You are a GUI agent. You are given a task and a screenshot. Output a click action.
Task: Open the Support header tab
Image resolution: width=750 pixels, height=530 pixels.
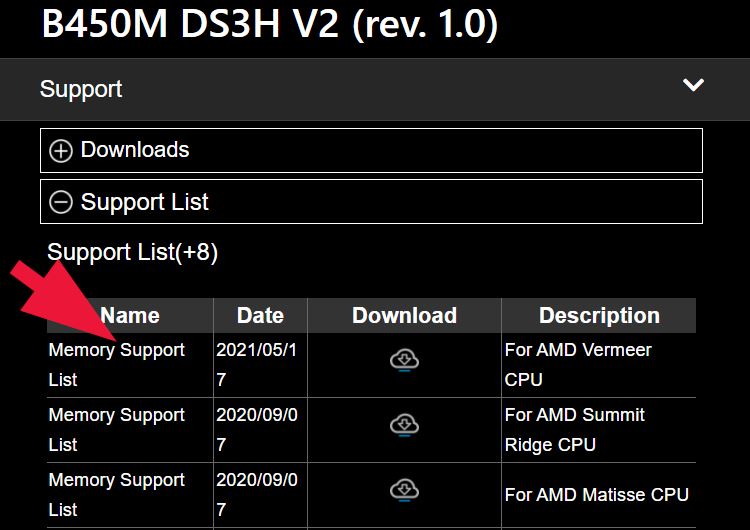click(81, 89)
